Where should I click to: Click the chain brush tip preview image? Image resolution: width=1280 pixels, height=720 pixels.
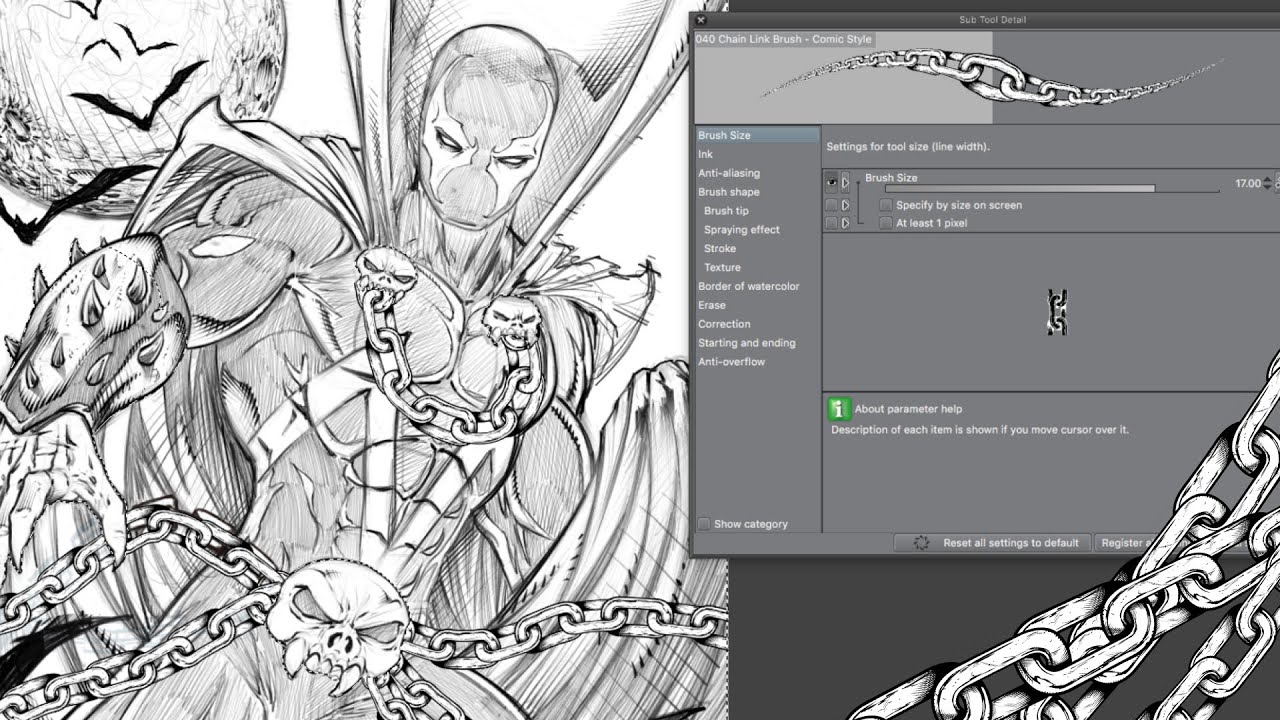(1058, 312)
